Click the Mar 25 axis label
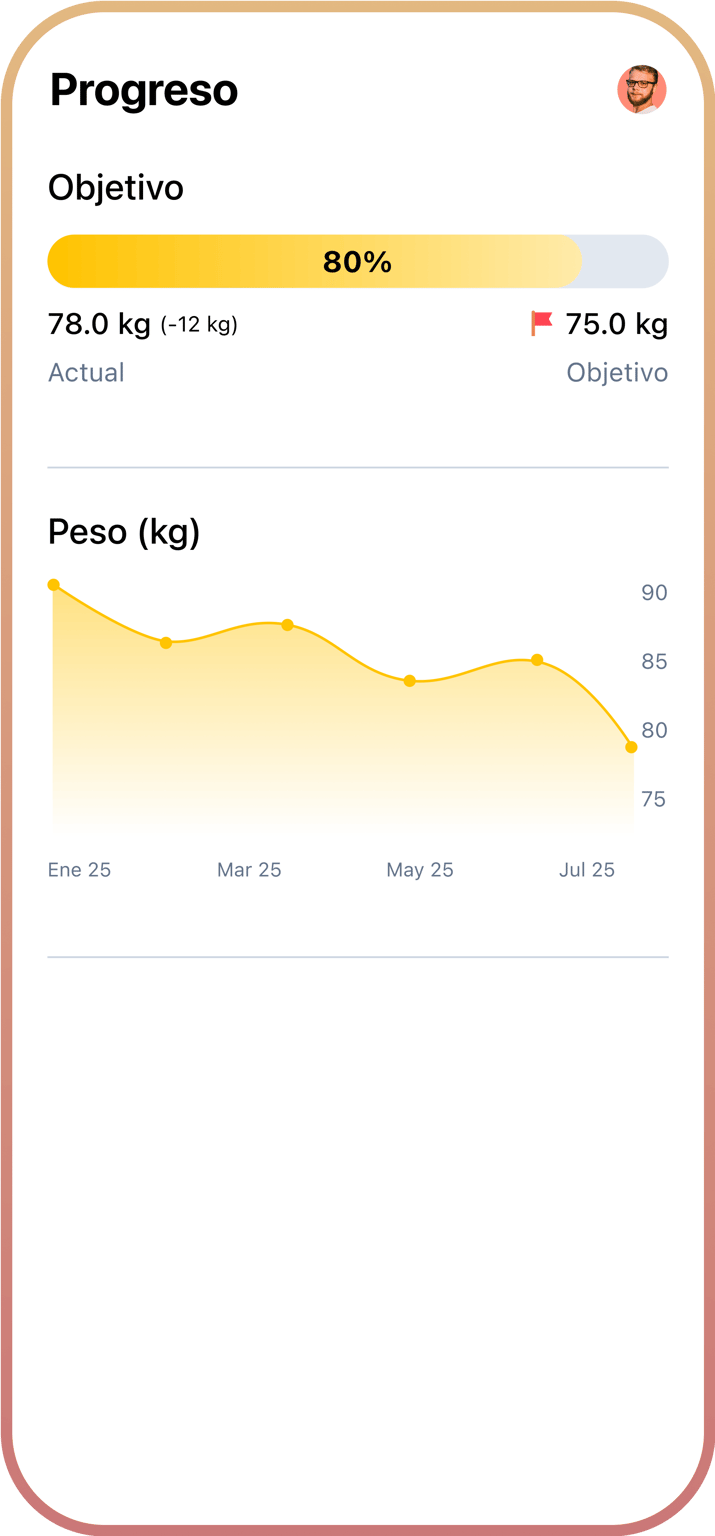The height and width of the screenshot is (1536, 715). click(x=249, y=869)
